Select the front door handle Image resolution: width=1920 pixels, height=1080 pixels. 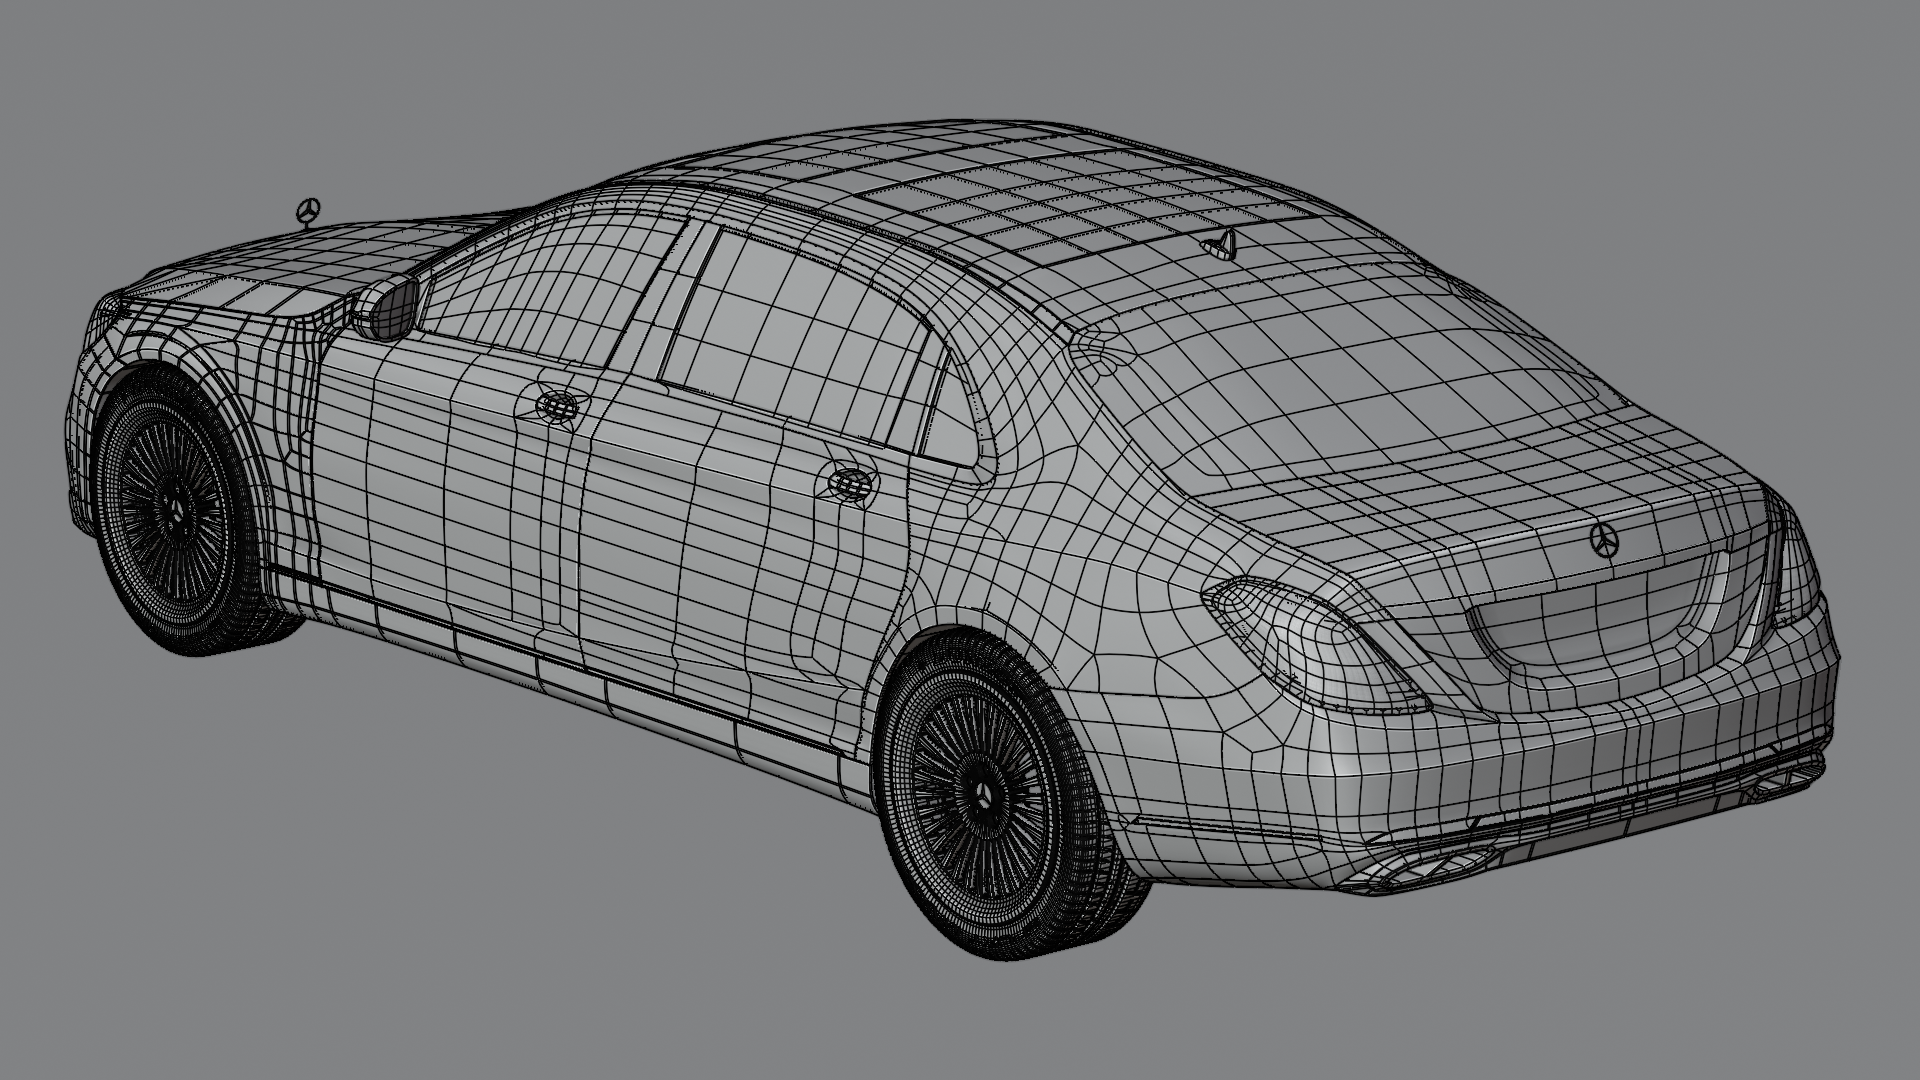tap(557, 405)
